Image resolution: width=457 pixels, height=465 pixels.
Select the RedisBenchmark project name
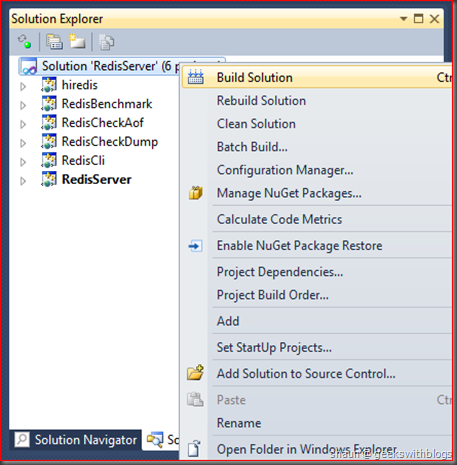click(107, 104)
